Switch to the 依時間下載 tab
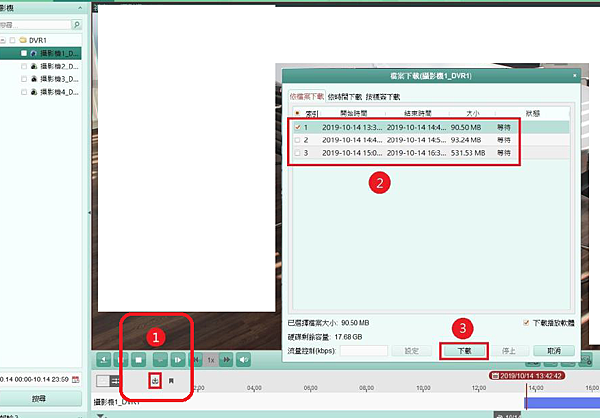The image size is (600, 418). [345, 97]
